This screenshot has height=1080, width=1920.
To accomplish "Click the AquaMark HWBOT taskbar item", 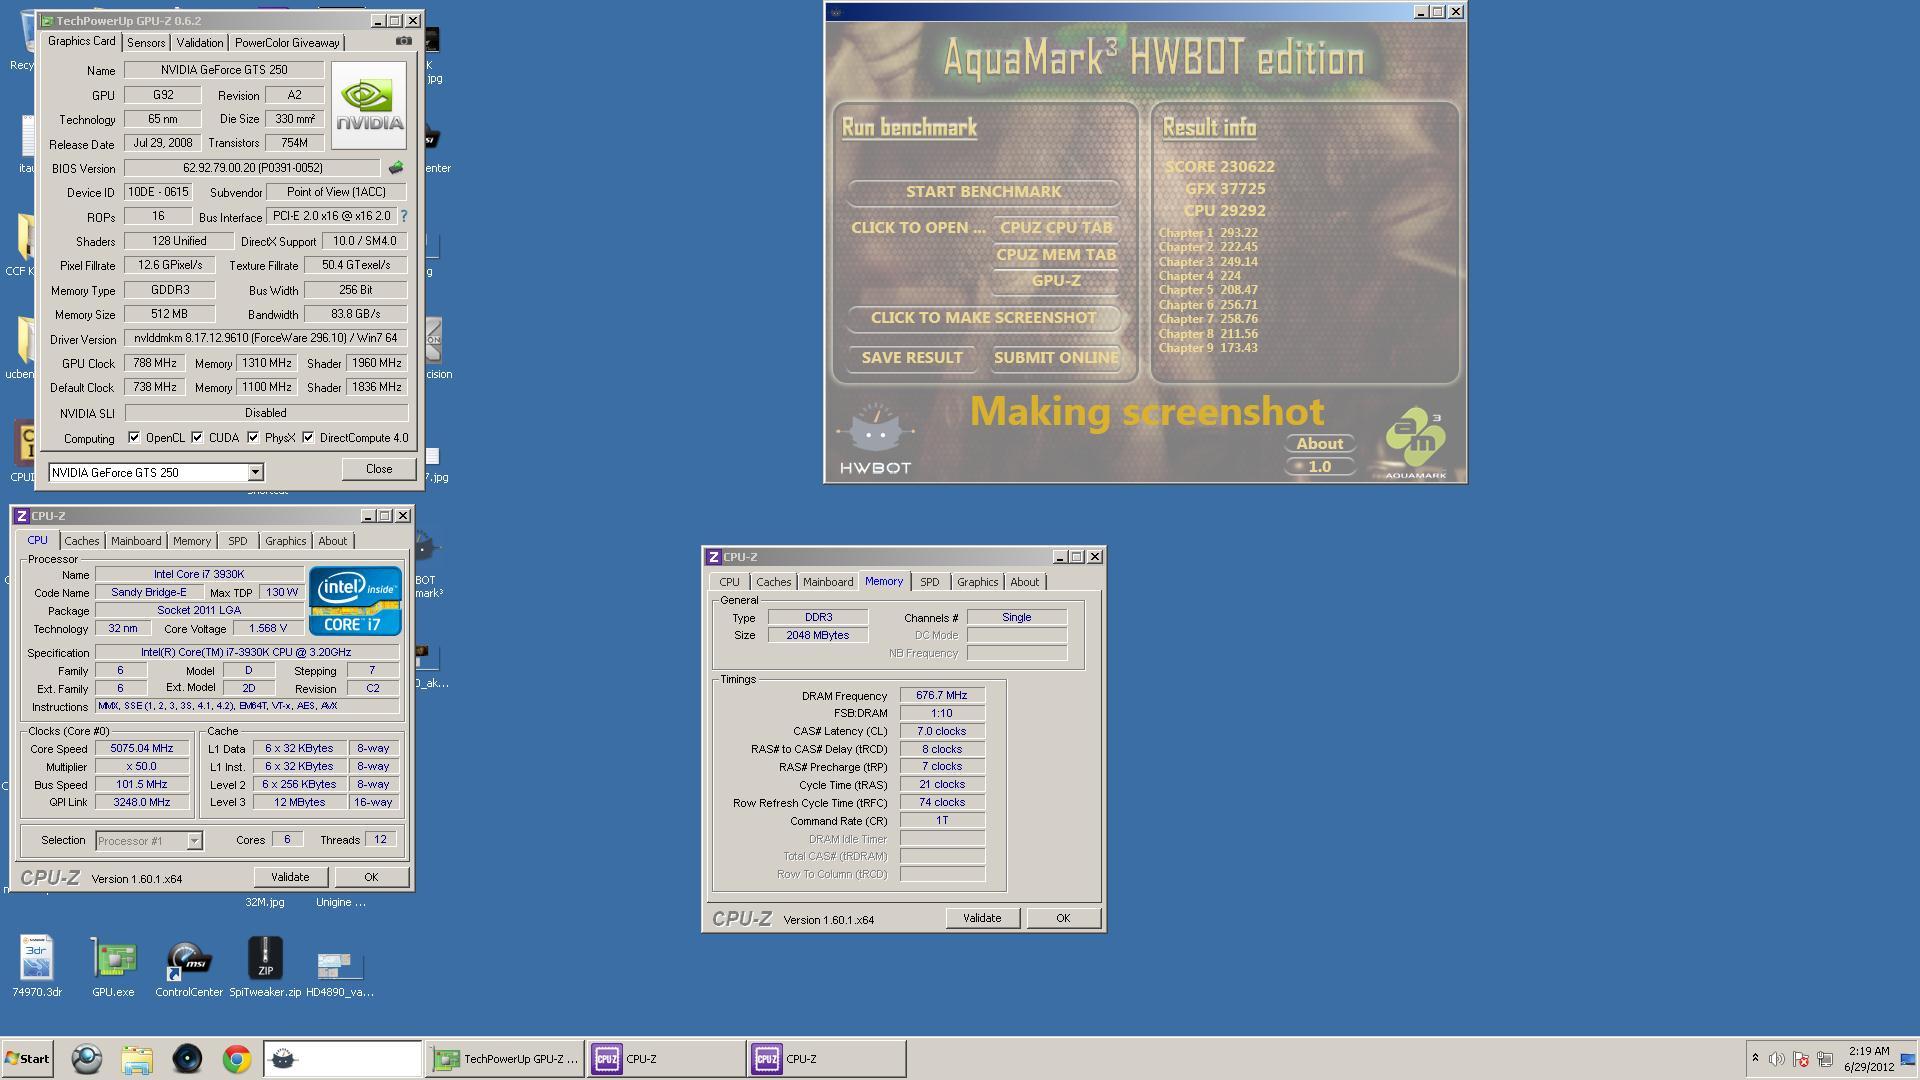I will tap(343, 1059).
